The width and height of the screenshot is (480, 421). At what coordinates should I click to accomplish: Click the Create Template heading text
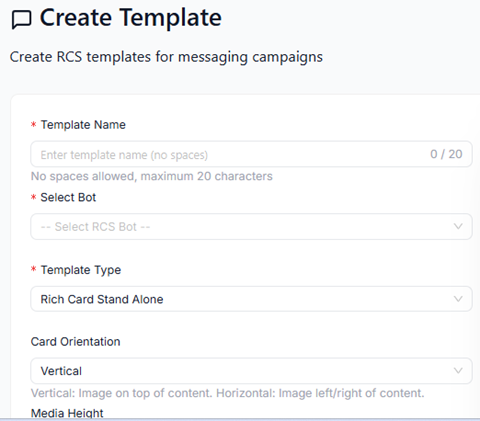pos(131,18)
